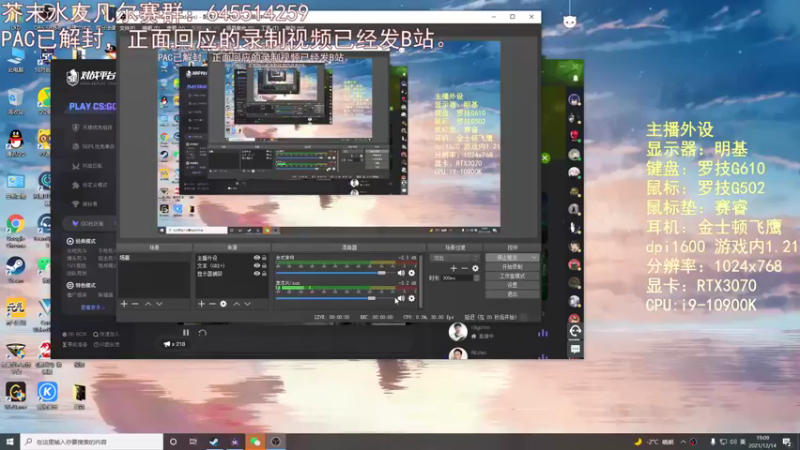
Task: Move source up with arrow
Action: click(236, 304)
